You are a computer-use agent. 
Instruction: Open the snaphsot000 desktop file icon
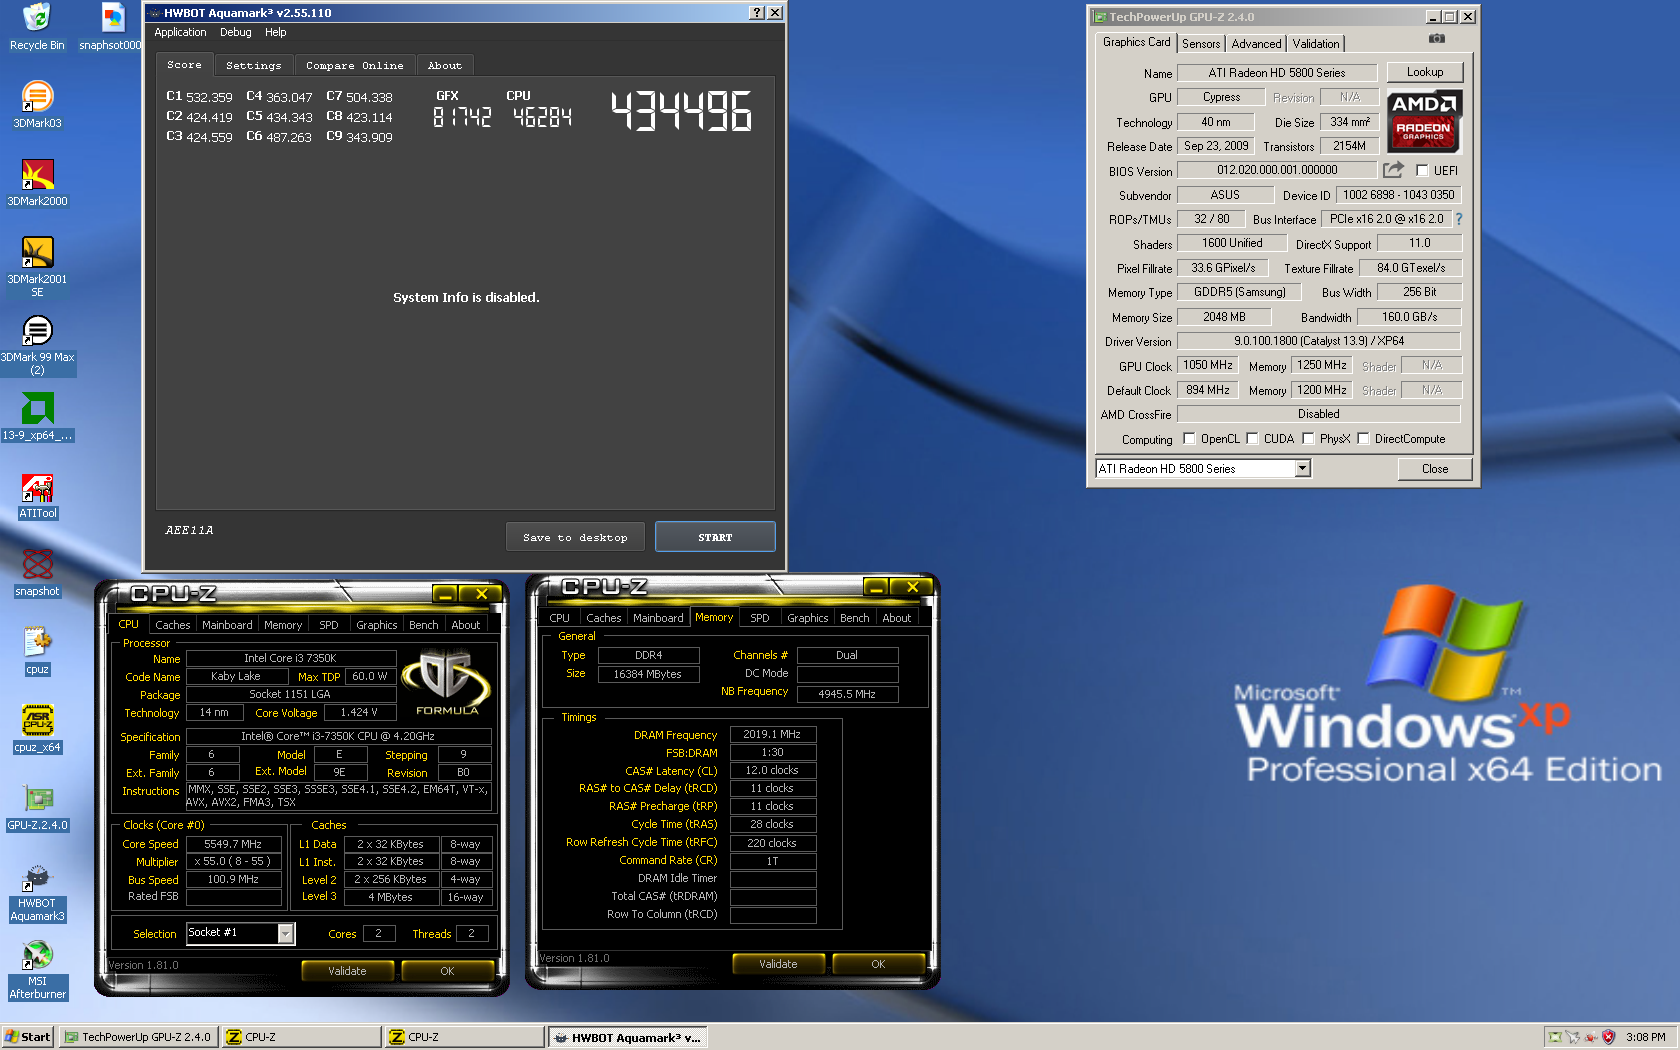(112, 26)
